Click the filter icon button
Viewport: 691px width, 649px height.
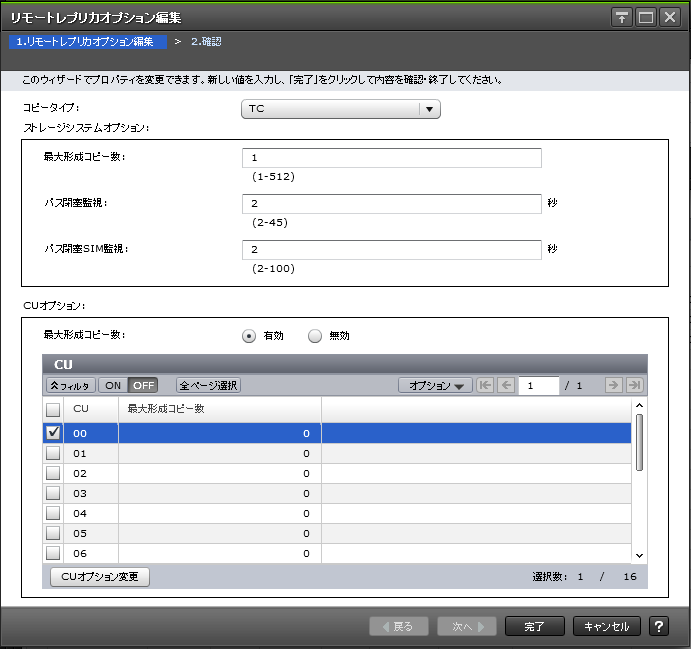pos(70,385)
